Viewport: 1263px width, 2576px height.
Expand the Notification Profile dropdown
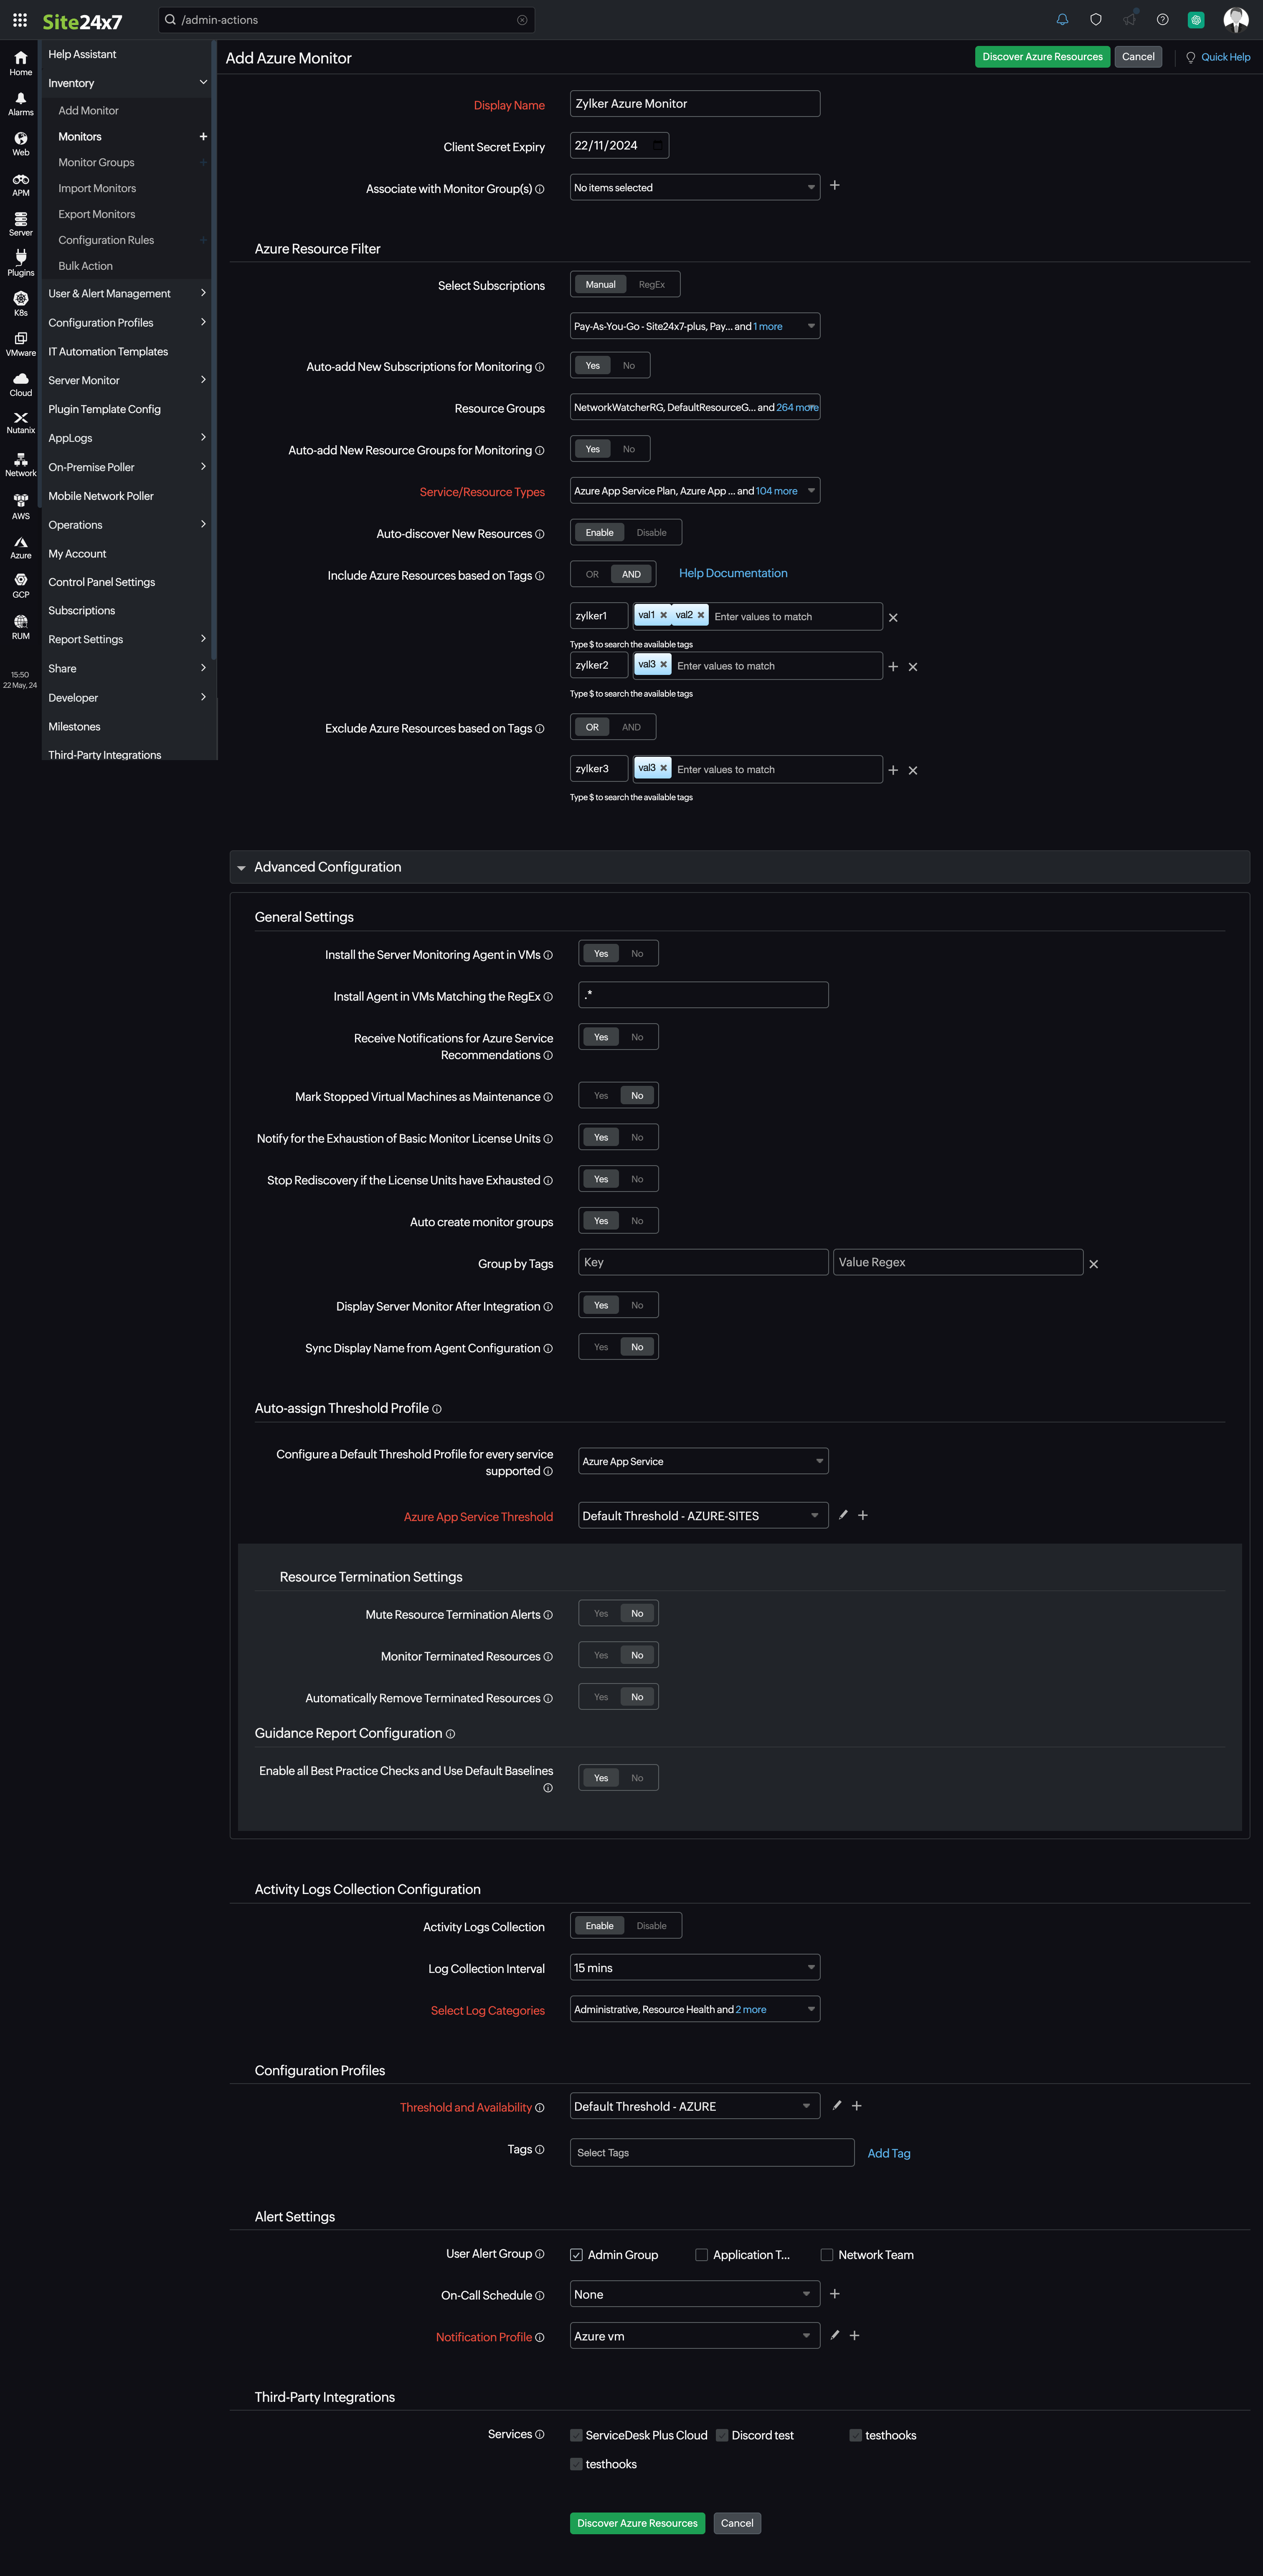click(694, 2336)
